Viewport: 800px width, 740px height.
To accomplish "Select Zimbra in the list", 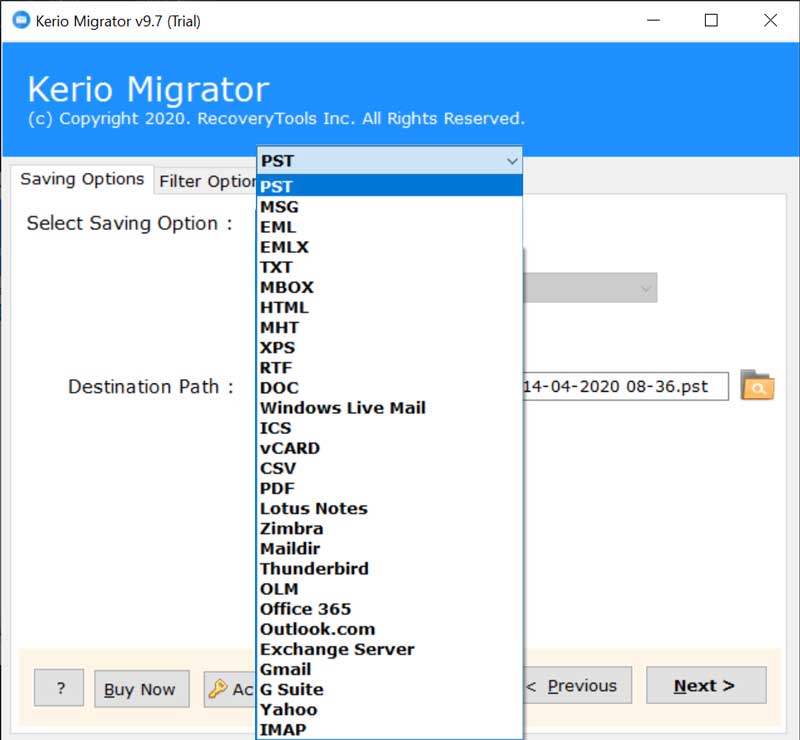I will pos(390,528).
